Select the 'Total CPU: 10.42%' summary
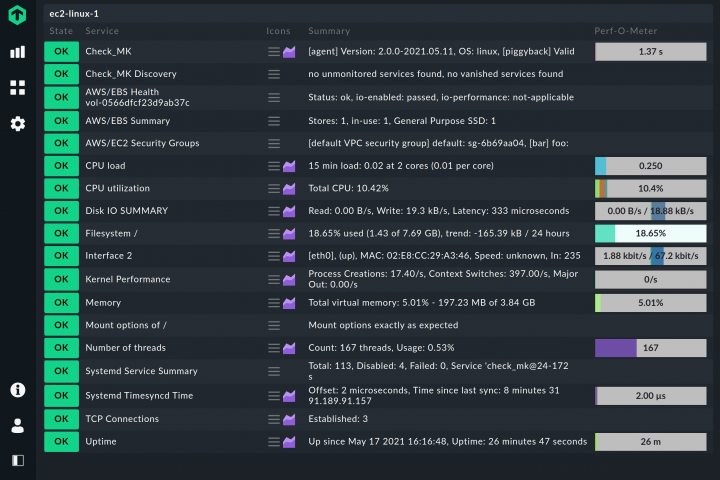 [349, 188]
